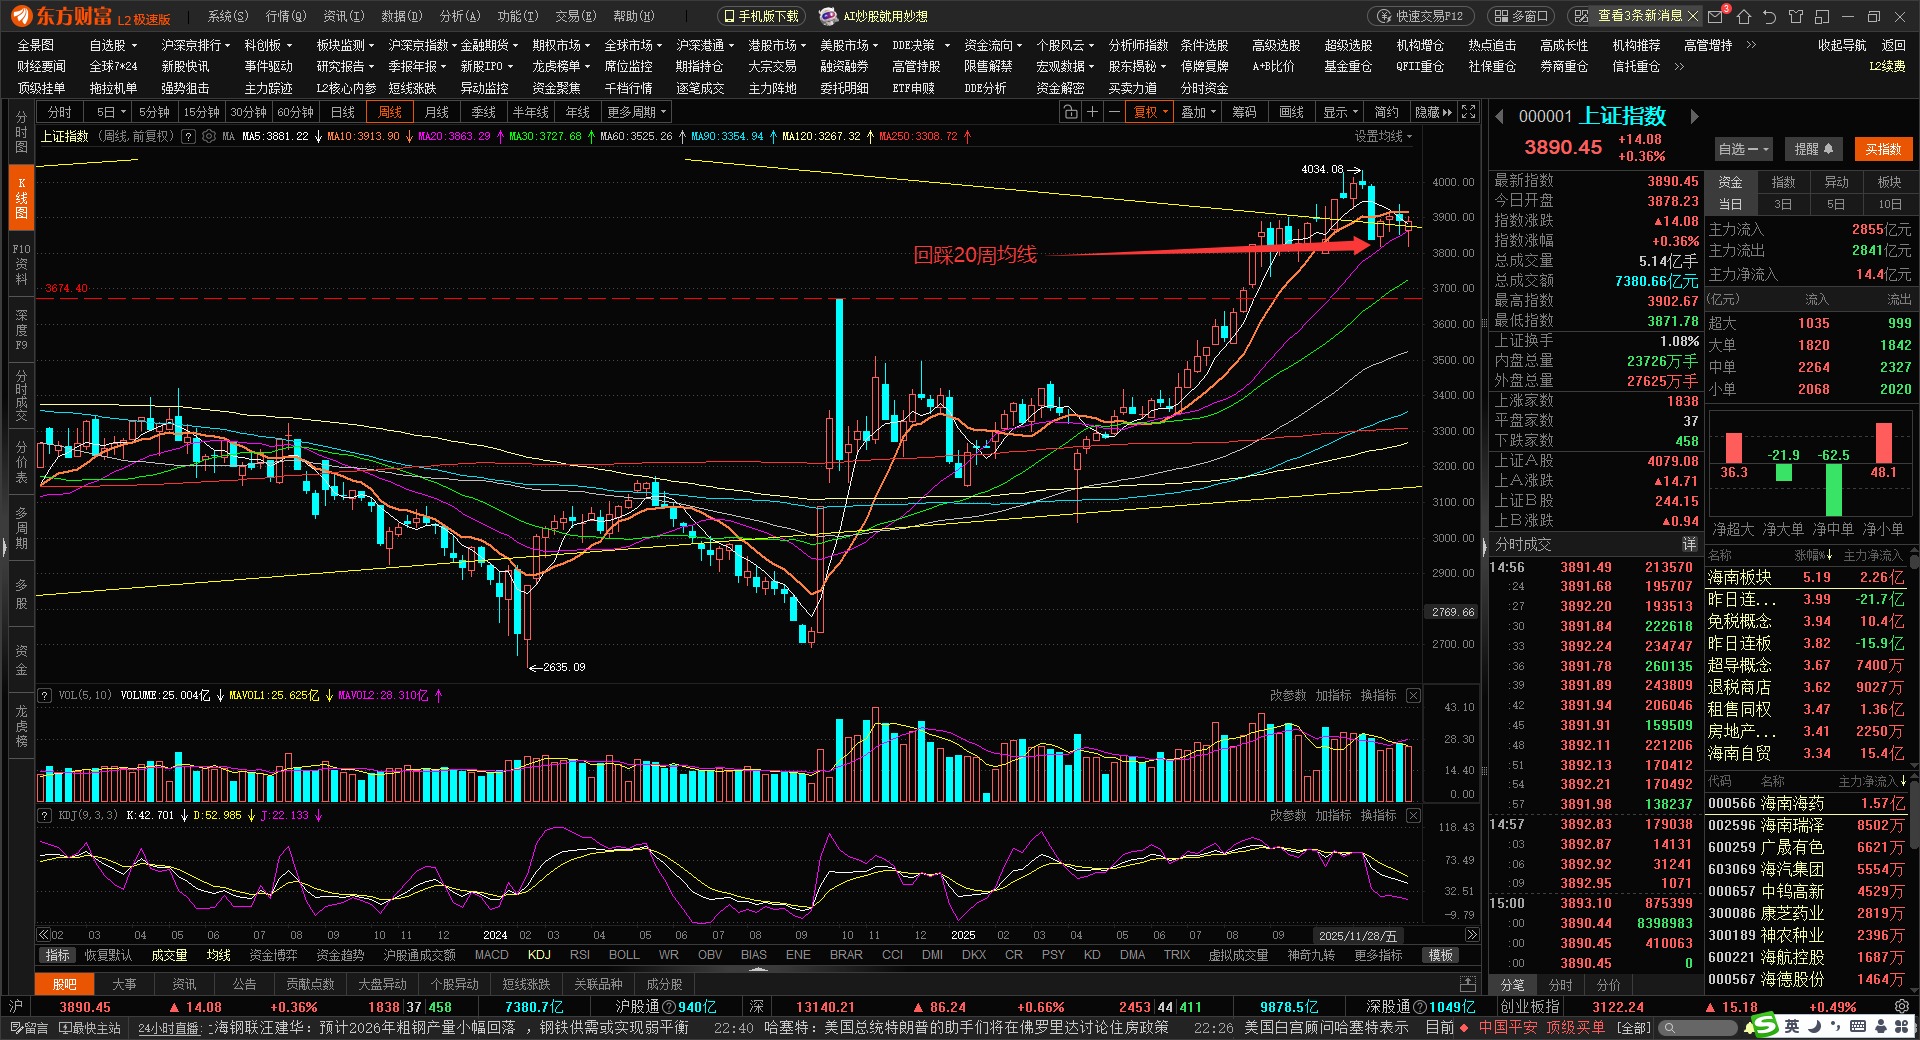Viewport: 1920px width, 1040px height.
Task: Expand chart to fullscreen via corner icon
Action: (x=1468, y=112)
